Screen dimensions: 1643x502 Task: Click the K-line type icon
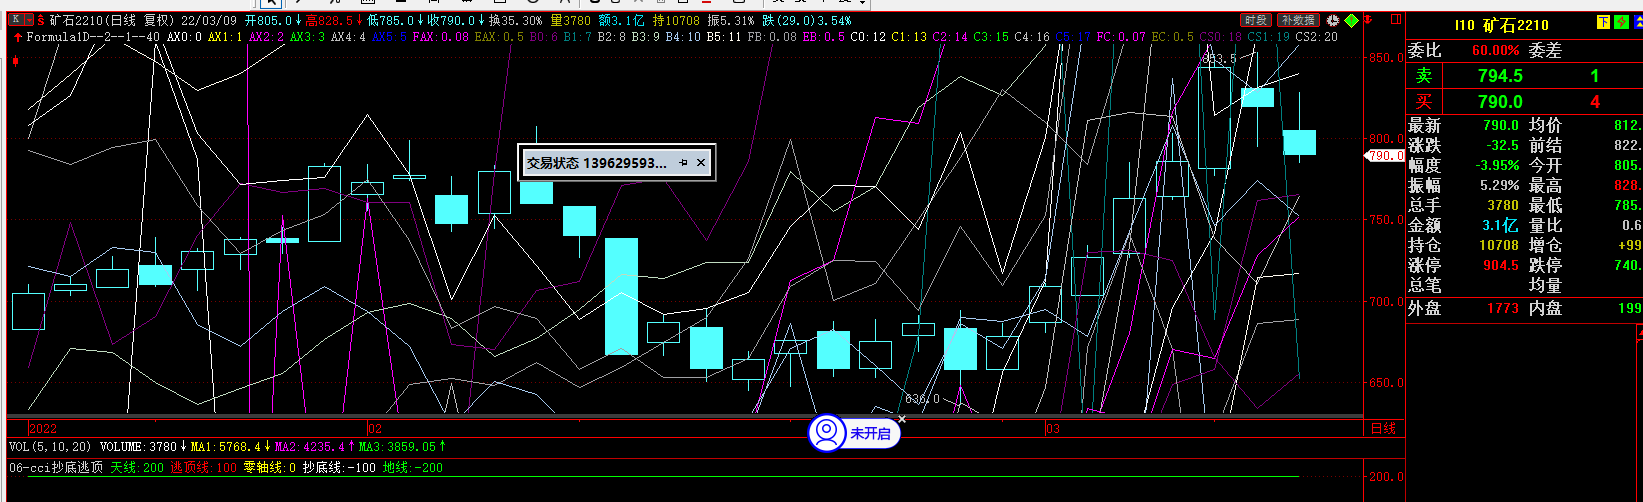[x=15, y=20]
